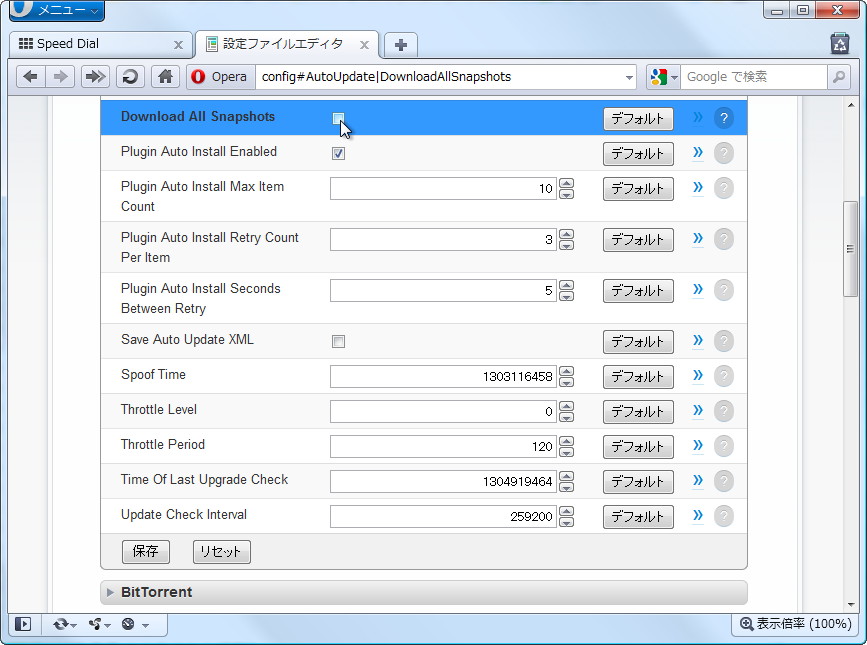Enable the Download All Snapshots checkbox
Image resolution: width=867 pixels, height=645 pixels.
[x=338, y=118]
